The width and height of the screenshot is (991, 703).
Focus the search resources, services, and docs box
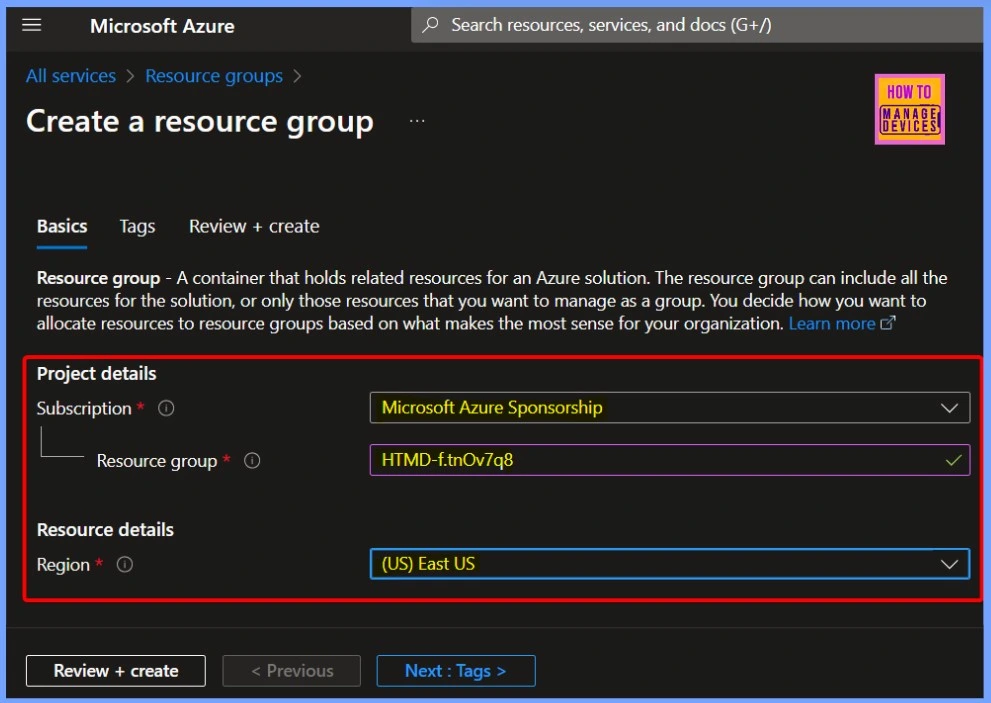[695, 25]
